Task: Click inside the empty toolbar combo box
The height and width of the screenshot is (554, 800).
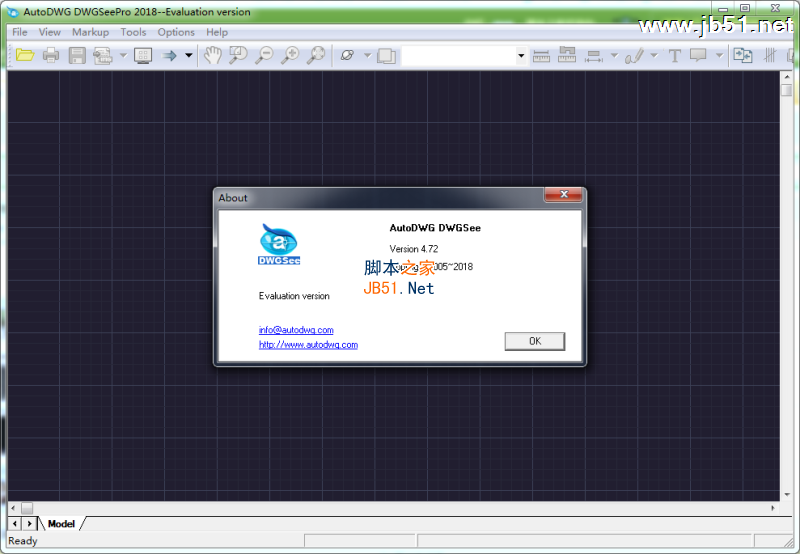Action: (458, 56)
